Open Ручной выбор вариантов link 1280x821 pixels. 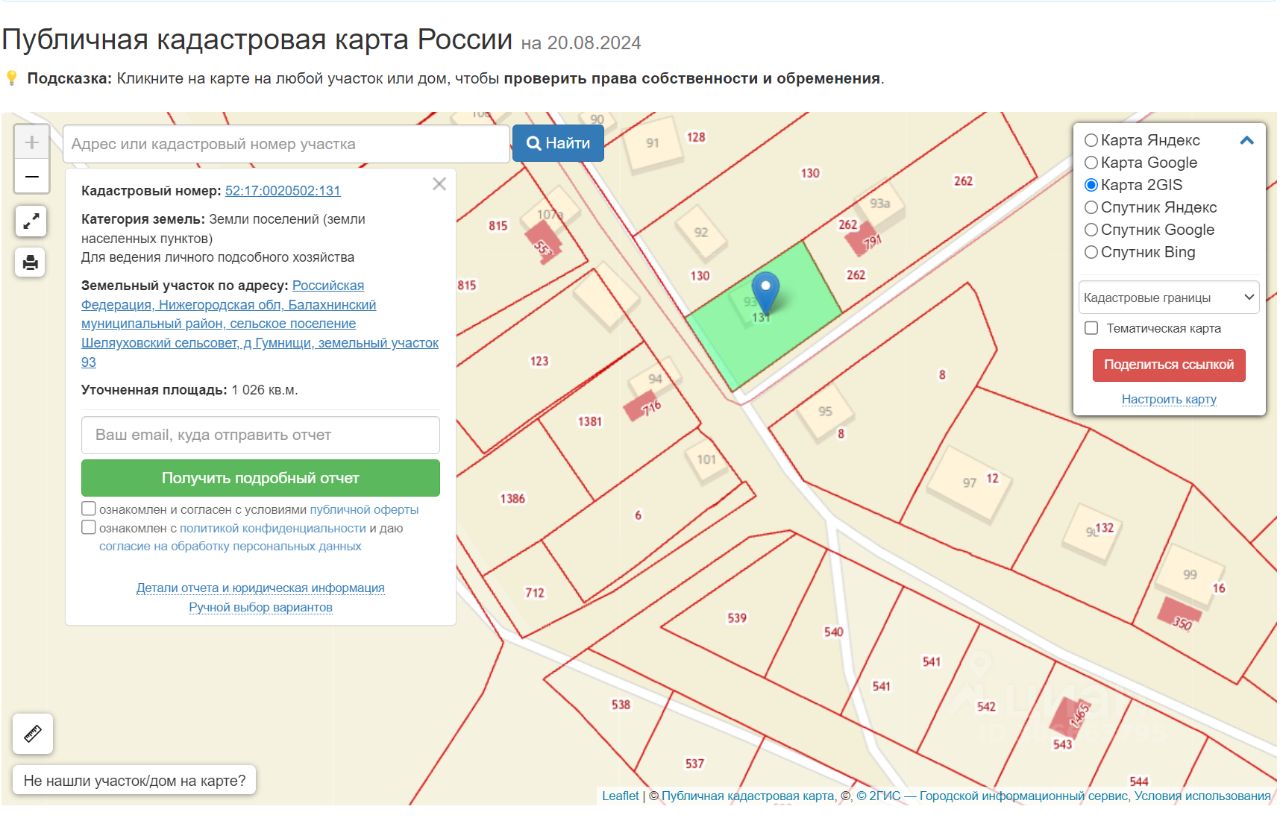pyautogui.click(x=260, y=607)
